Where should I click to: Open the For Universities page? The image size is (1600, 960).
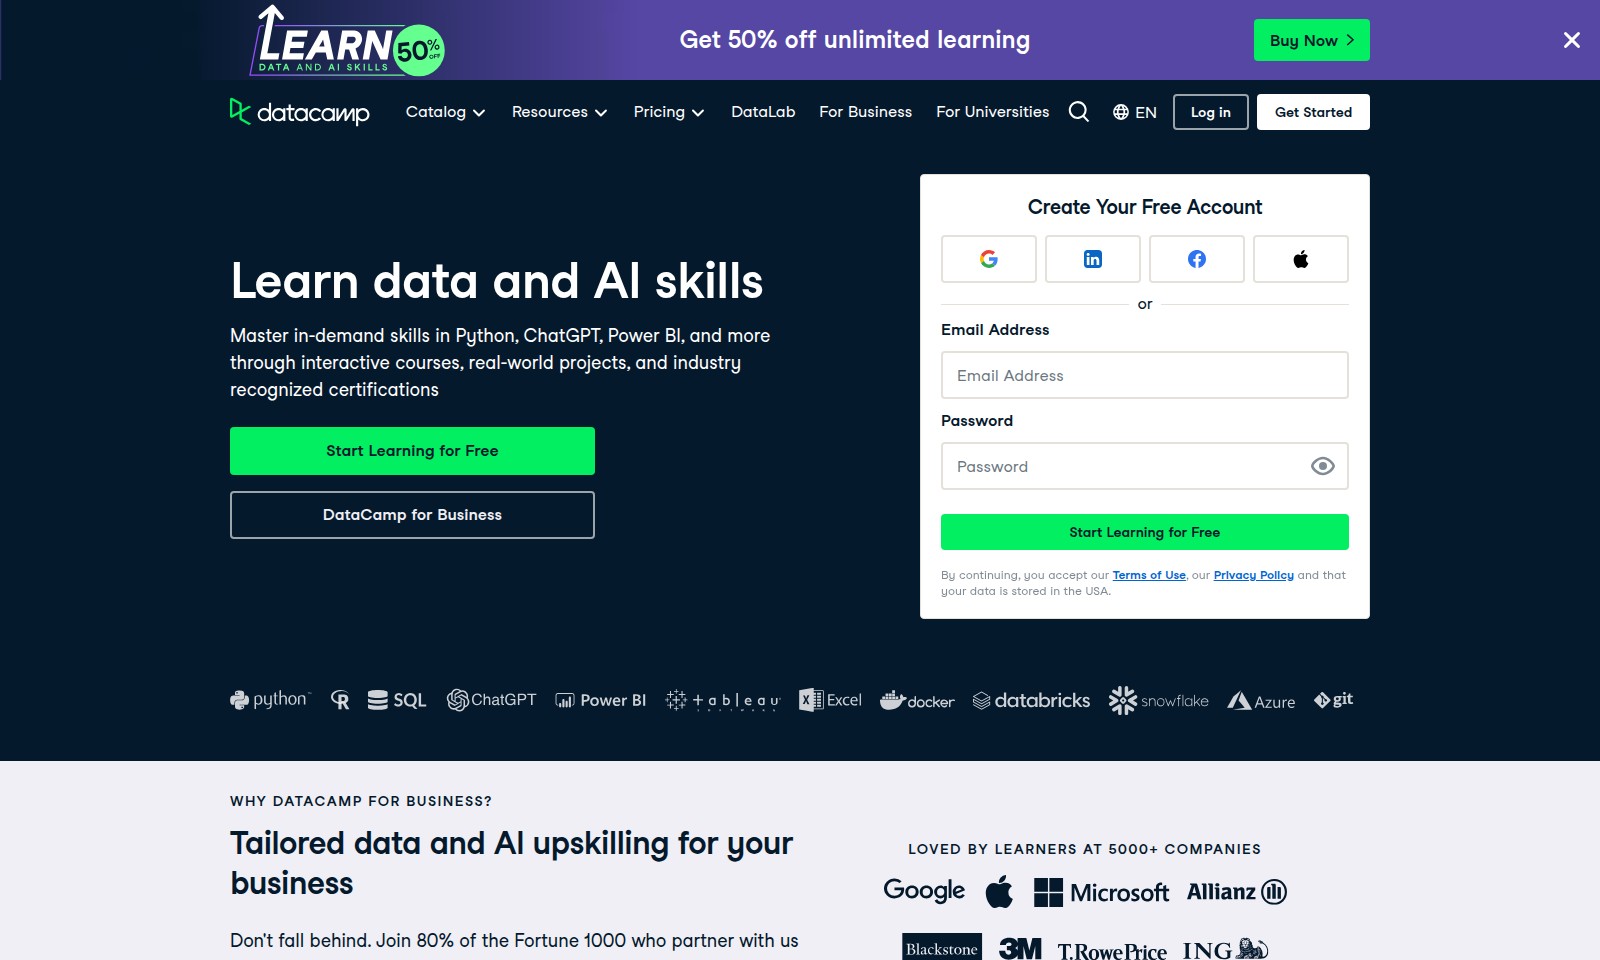(x=991, y=112)
